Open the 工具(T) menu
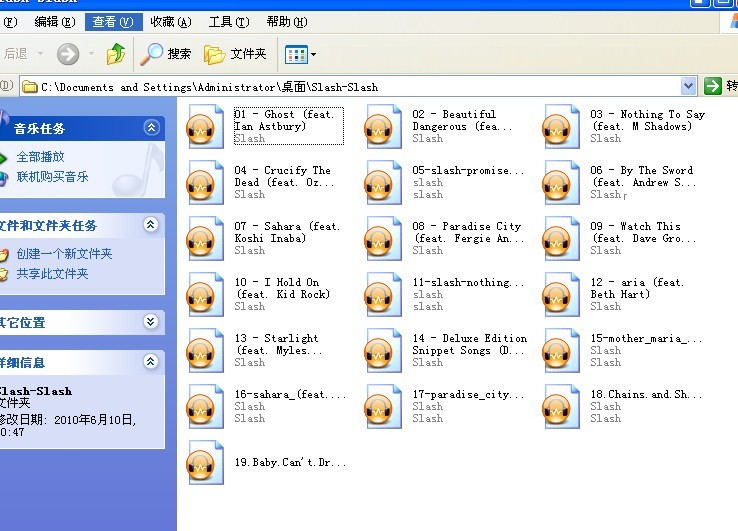The height and width of the screenshot is (531, 738). pyautogui.click(x=229, y=22)
